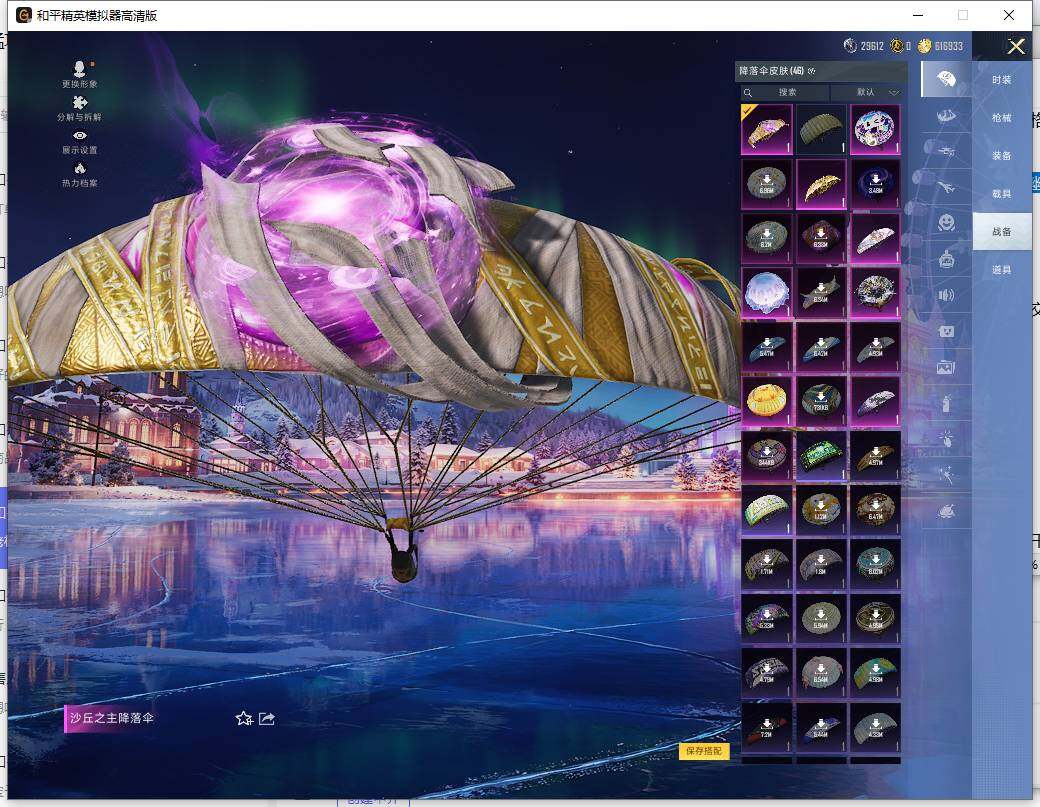Screen dimensions: 1040x807
Task: Select the drone category sidebar icon
Action: click(x=946, y=151)
